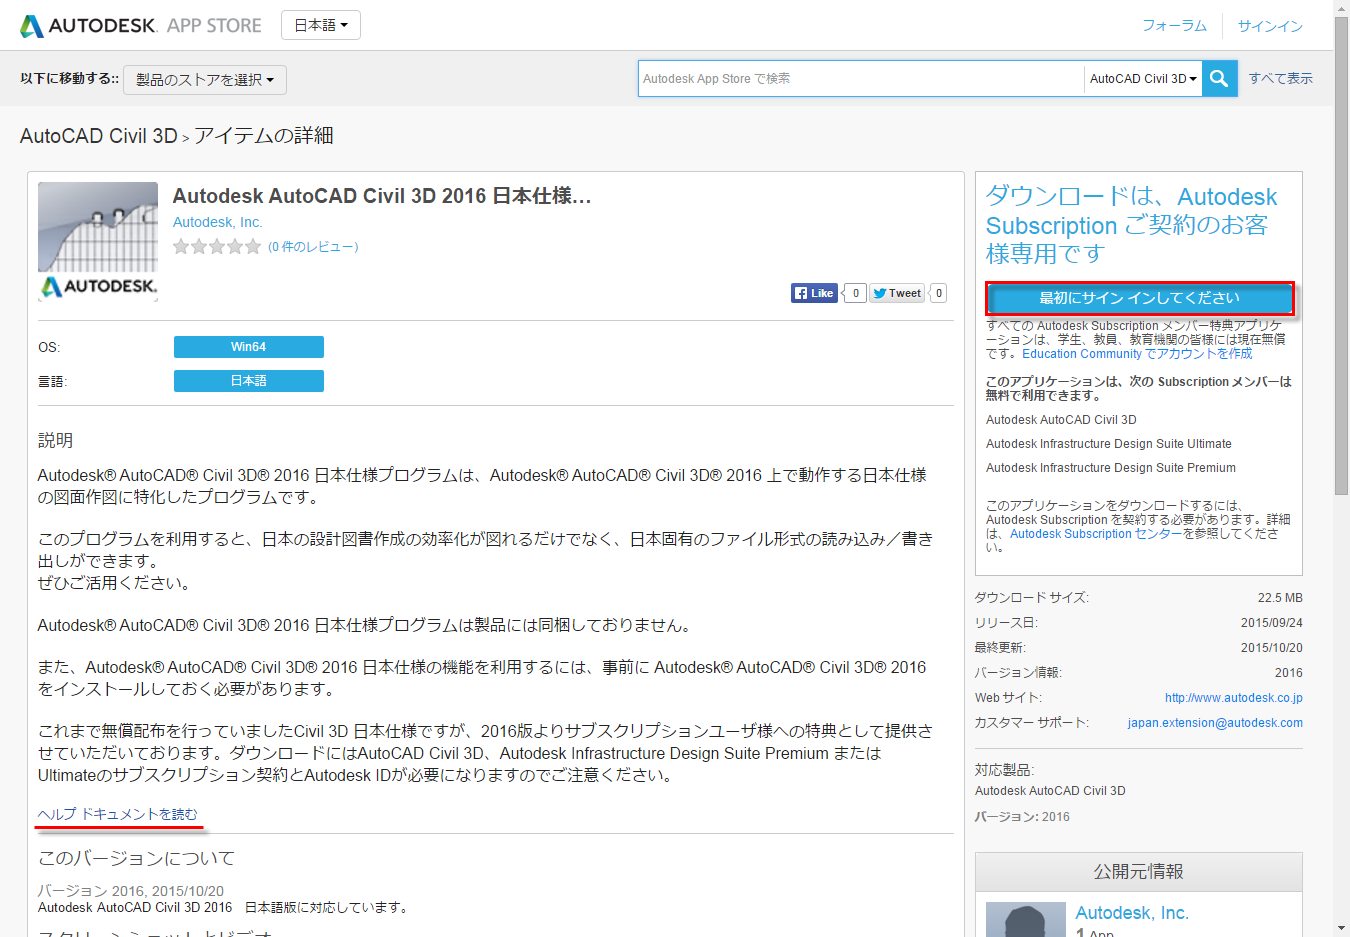Click the このバージョンについて heading
Viewport: 1350px width, 937px height.
click(137, 858)
